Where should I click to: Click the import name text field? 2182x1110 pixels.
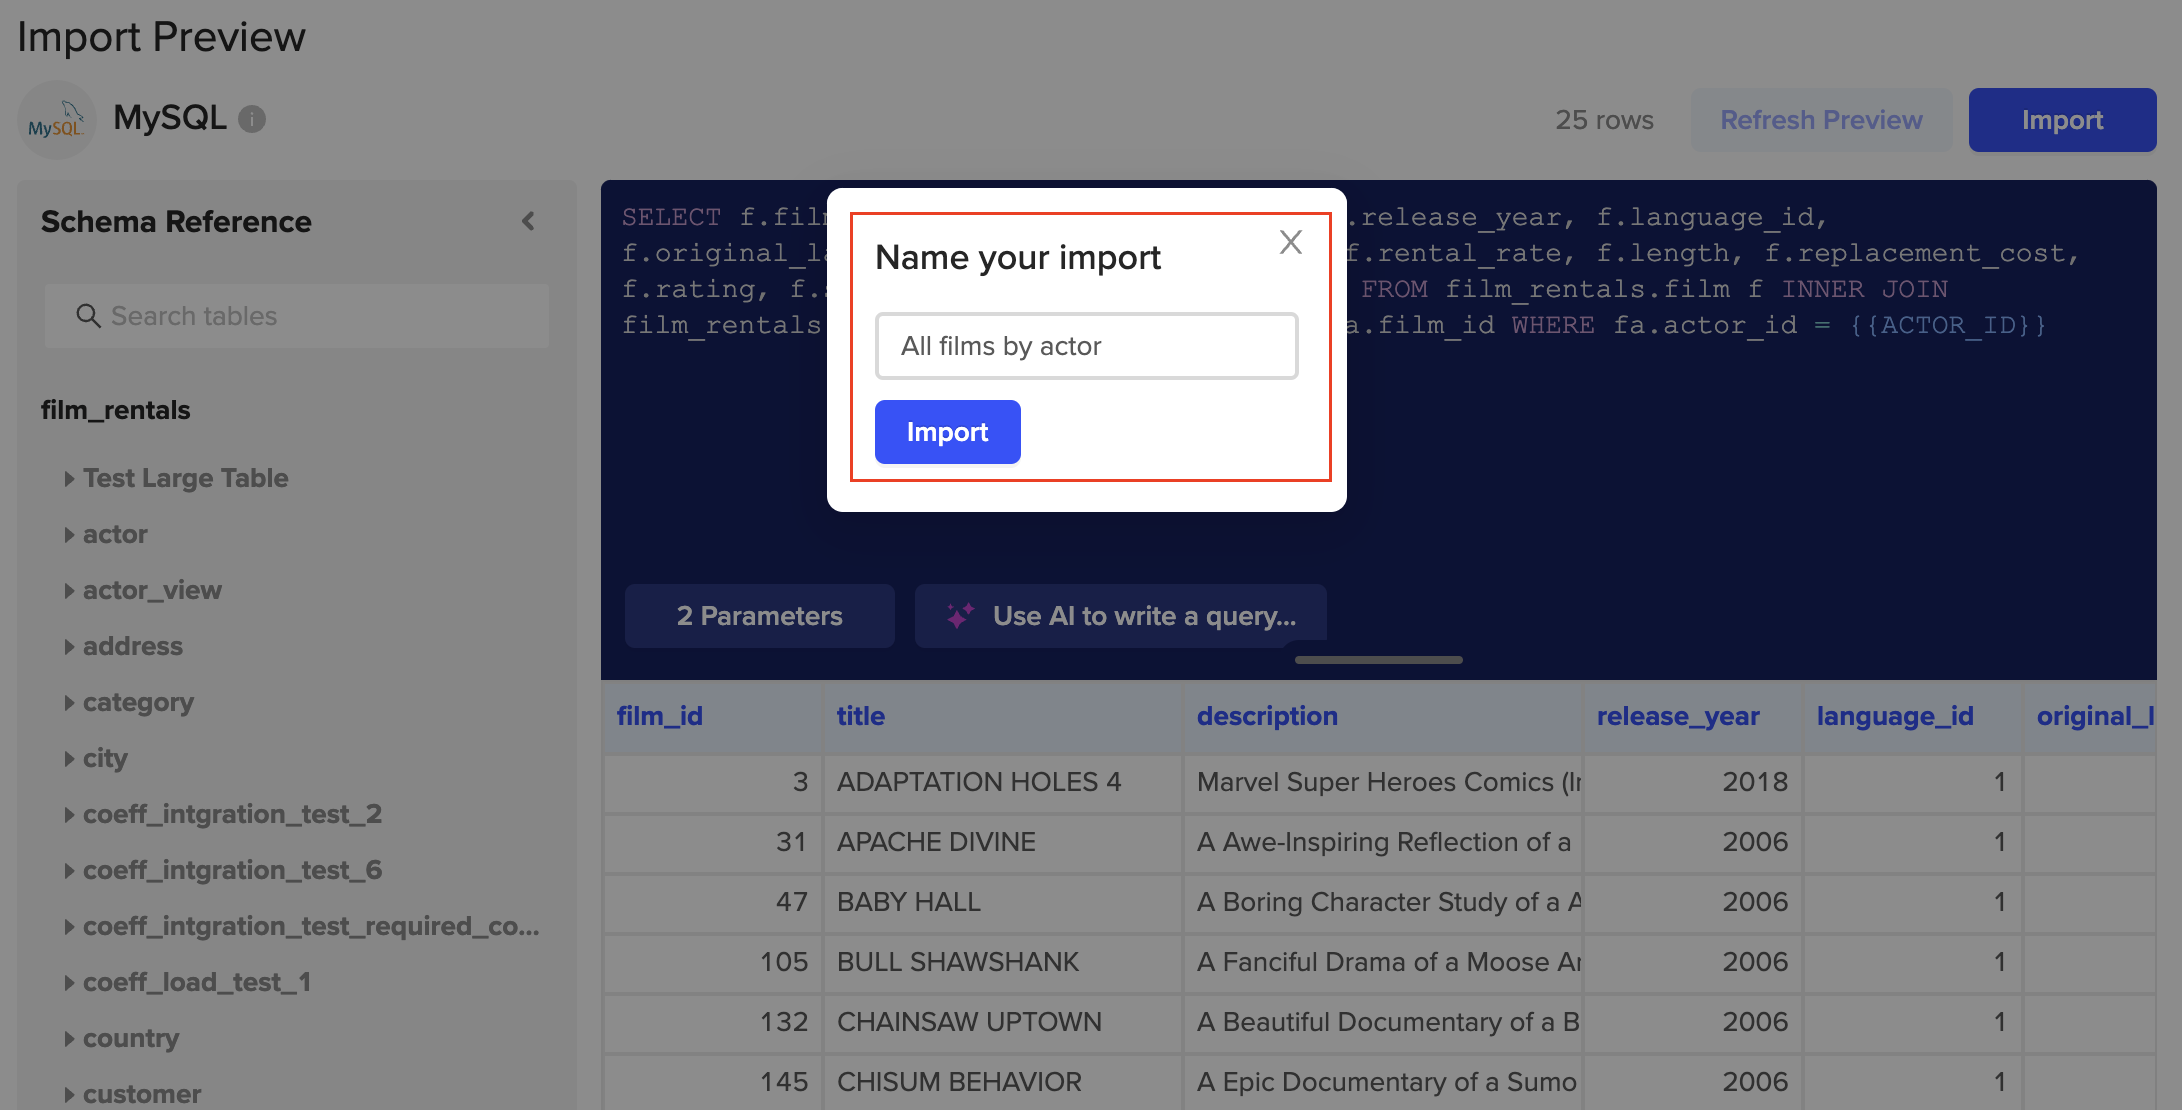[1086, 346]
